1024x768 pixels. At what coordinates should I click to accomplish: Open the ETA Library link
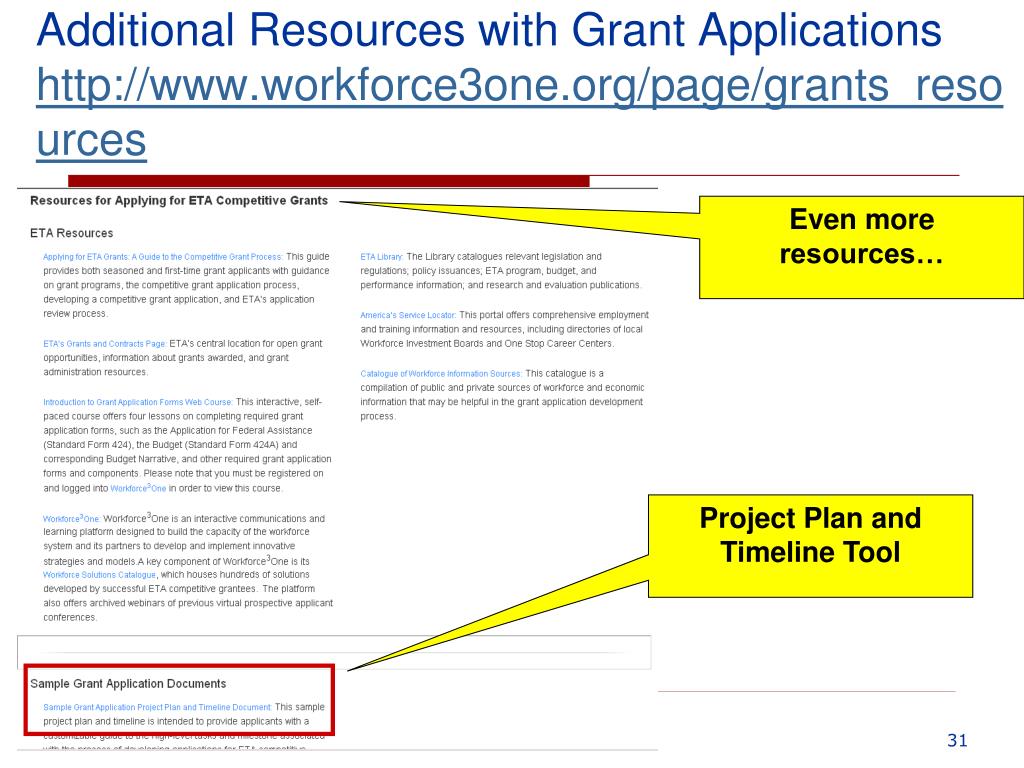point(381,257)
